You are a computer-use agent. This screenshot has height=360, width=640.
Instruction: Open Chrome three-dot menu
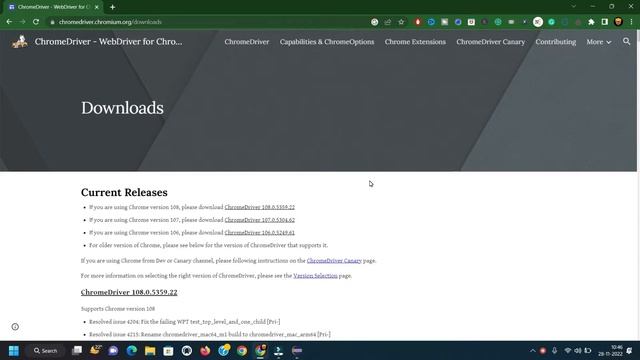[x=631, y=22]
